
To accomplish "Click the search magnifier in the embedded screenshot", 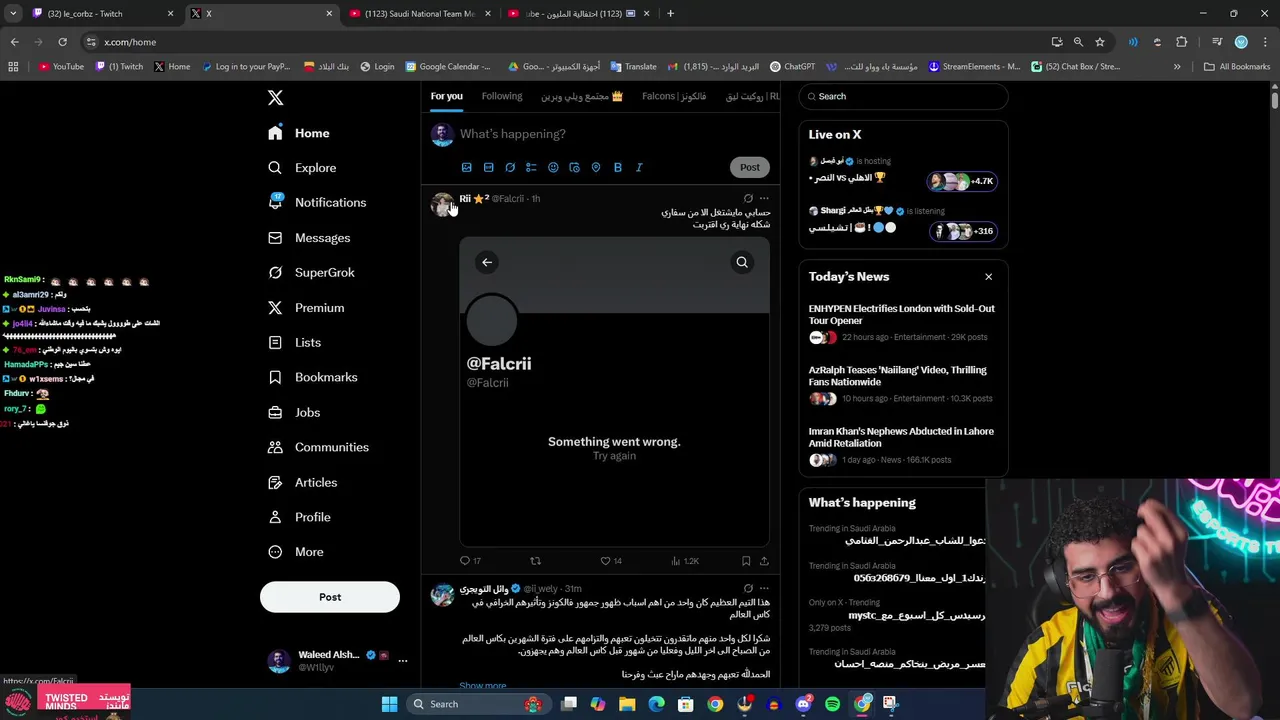I will tap(742, 262).
